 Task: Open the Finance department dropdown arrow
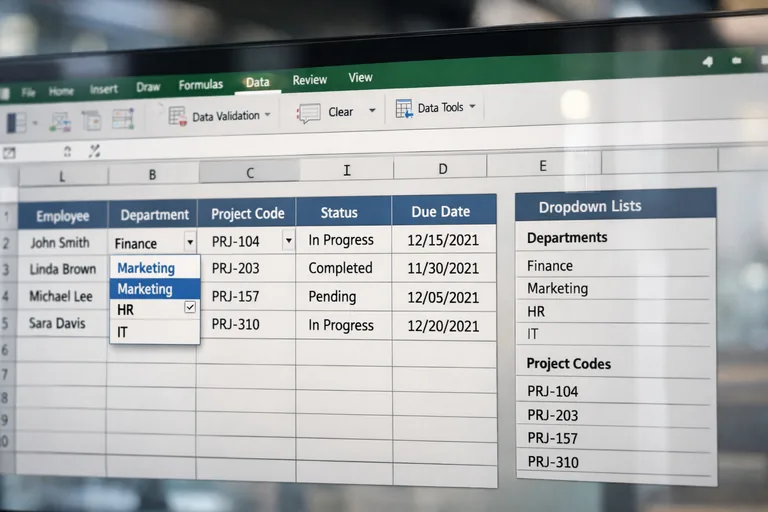pos(190,242)
